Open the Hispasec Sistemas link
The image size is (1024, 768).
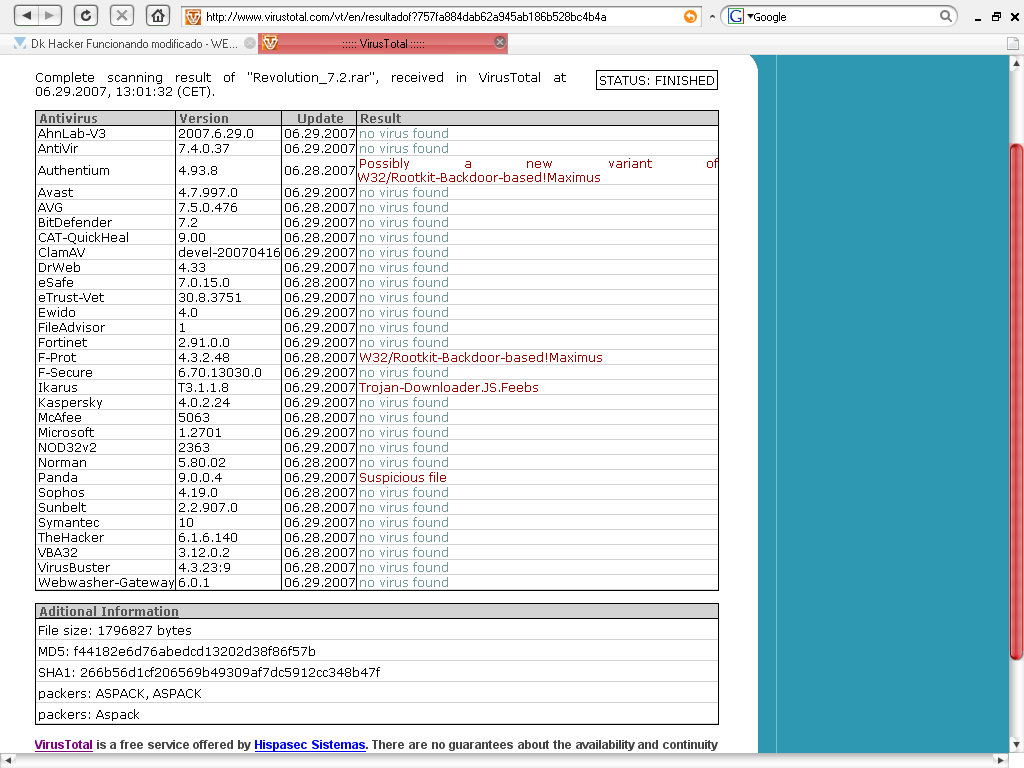pos(310,744)
